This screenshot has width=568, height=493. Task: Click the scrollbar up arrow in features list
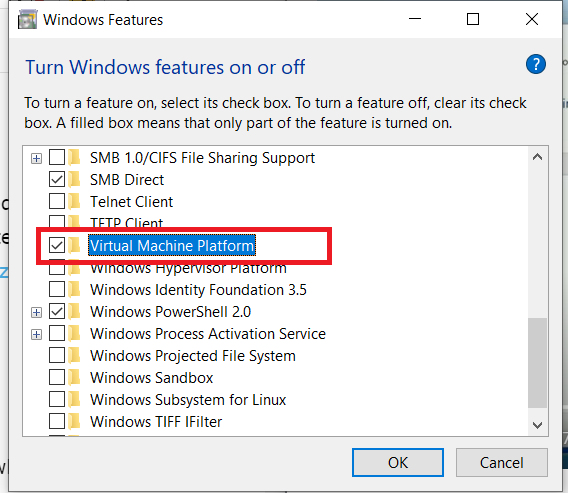[538, 157]
